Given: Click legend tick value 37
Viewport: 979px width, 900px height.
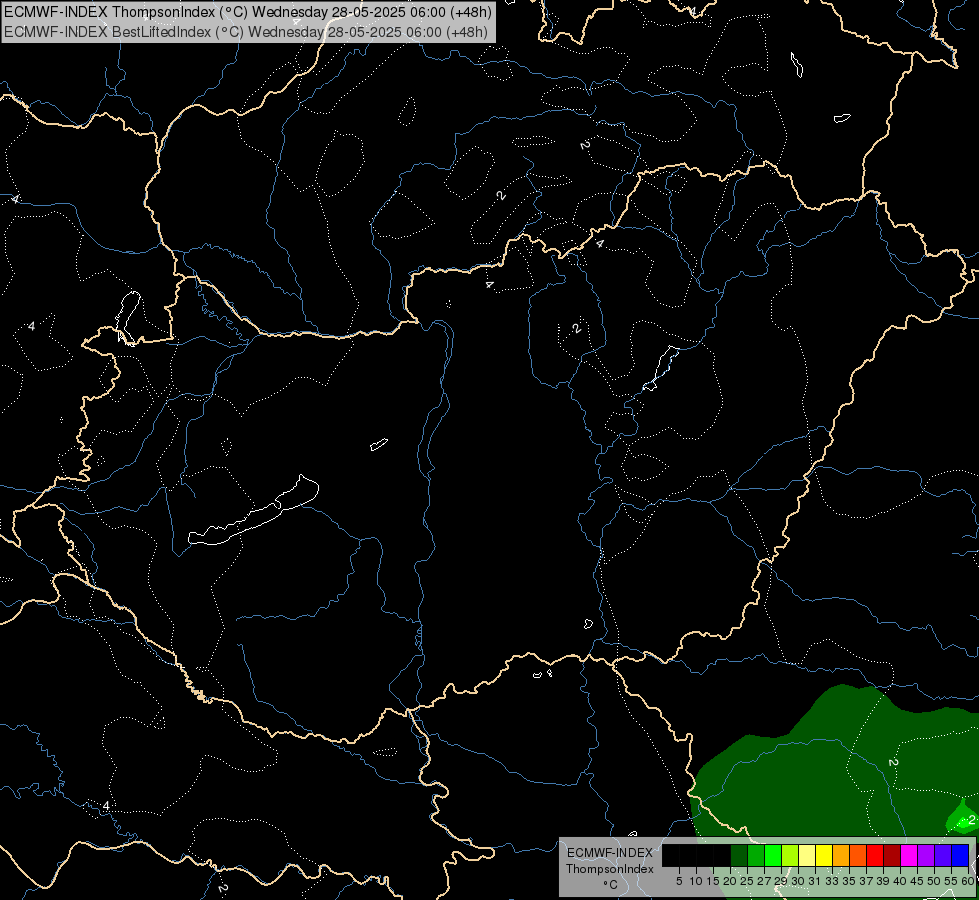Looking at the screenshot, I should pyautogui.click(x=866, y=881).
